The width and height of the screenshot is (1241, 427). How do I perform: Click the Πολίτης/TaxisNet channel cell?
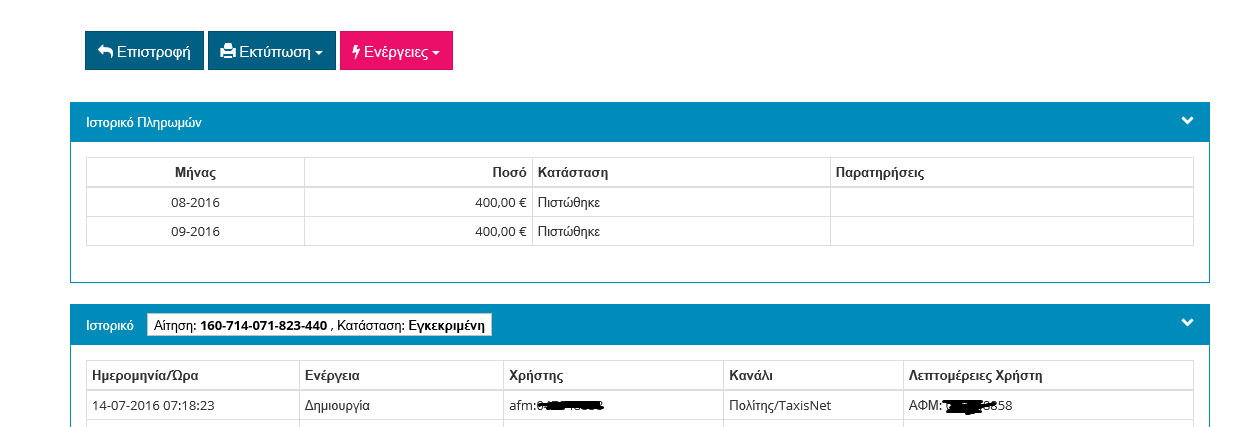tap(780, 406)
